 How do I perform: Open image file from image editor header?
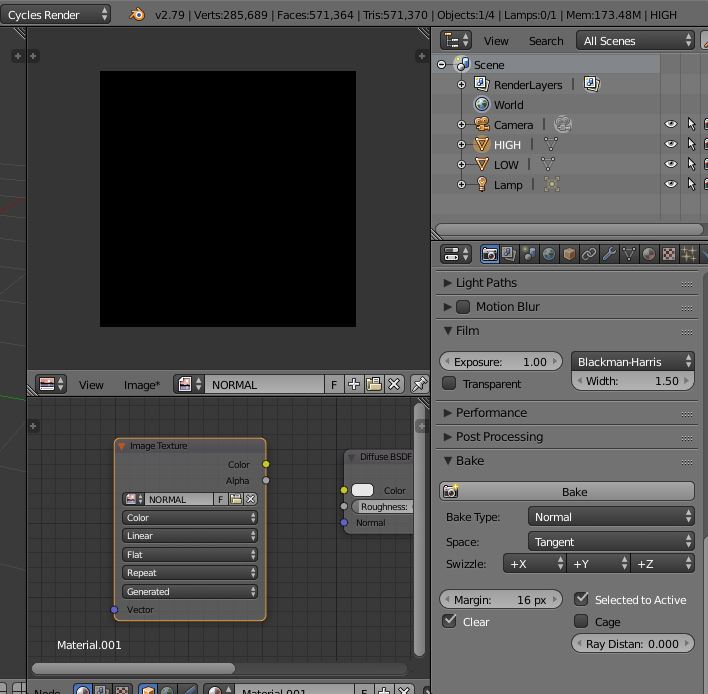(374, 385)
